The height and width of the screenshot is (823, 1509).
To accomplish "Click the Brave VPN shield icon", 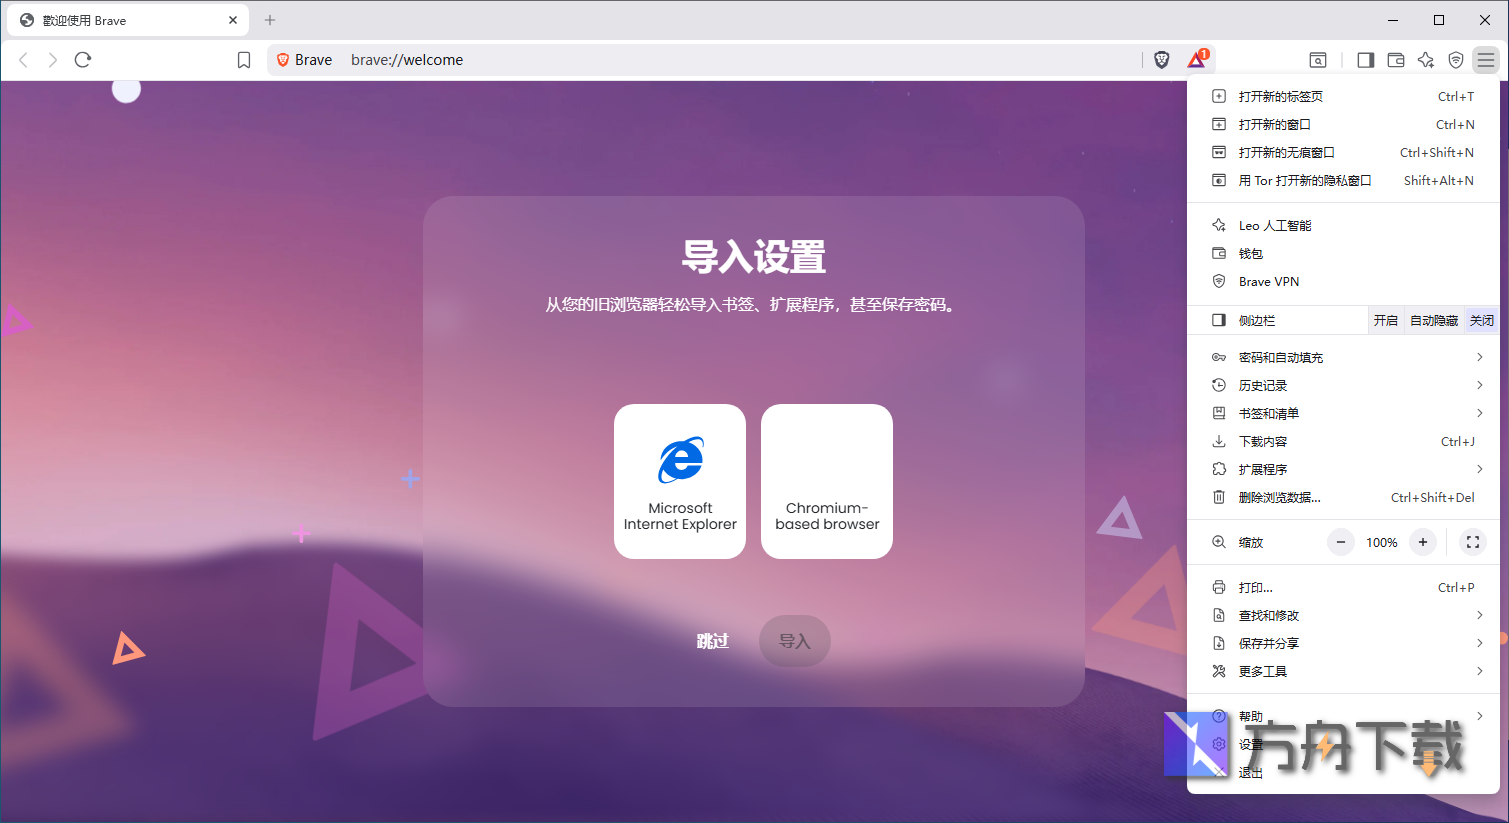I will (1456, 60).
